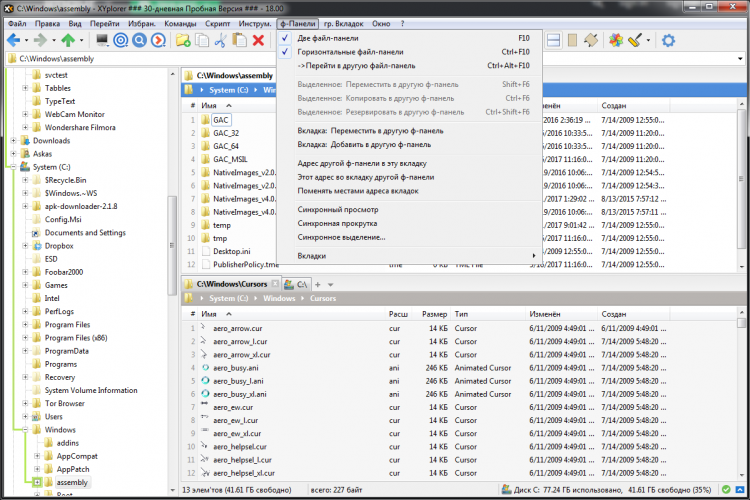Close the C:\Windows\Cursors tab
The height and width of the screenshot is (500, 750).
tap(275, 284)
